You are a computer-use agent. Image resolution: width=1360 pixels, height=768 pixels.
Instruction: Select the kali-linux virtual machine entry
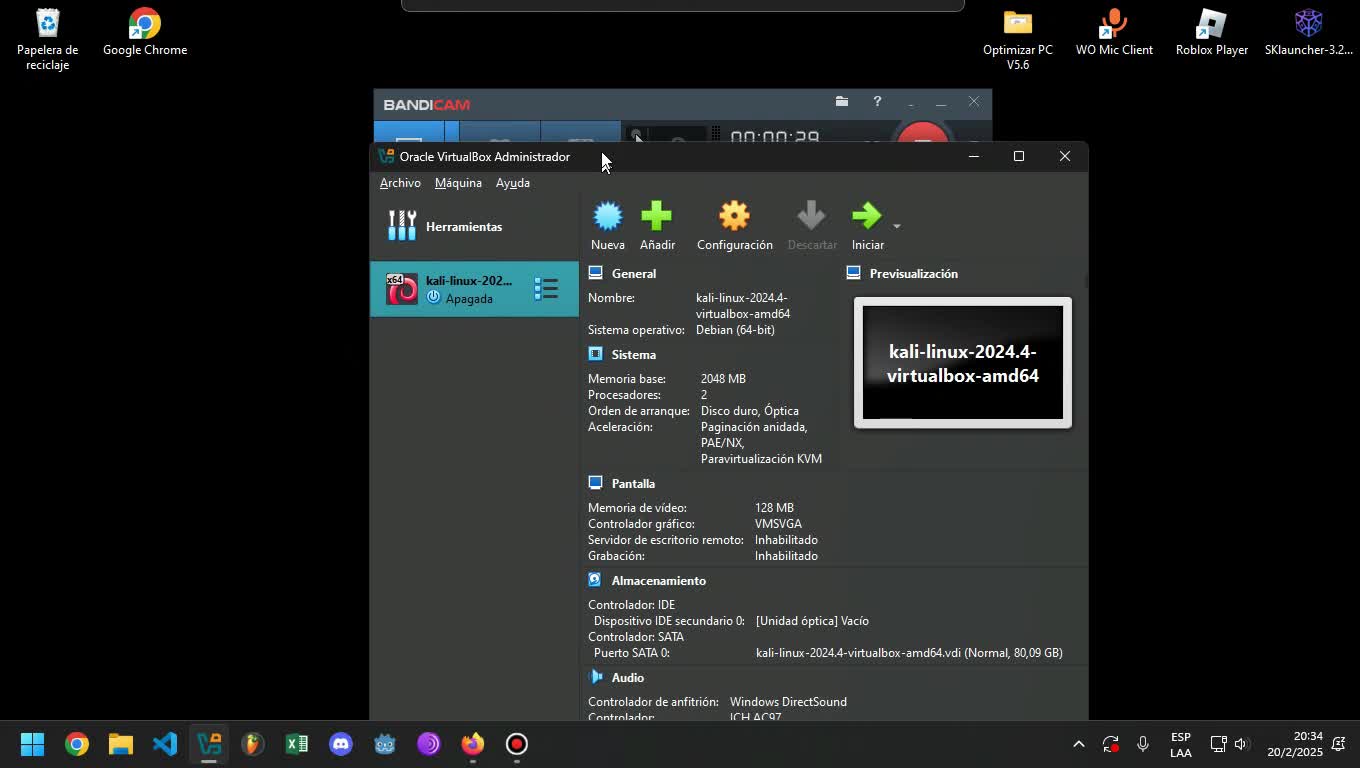[x=474, y=289]
